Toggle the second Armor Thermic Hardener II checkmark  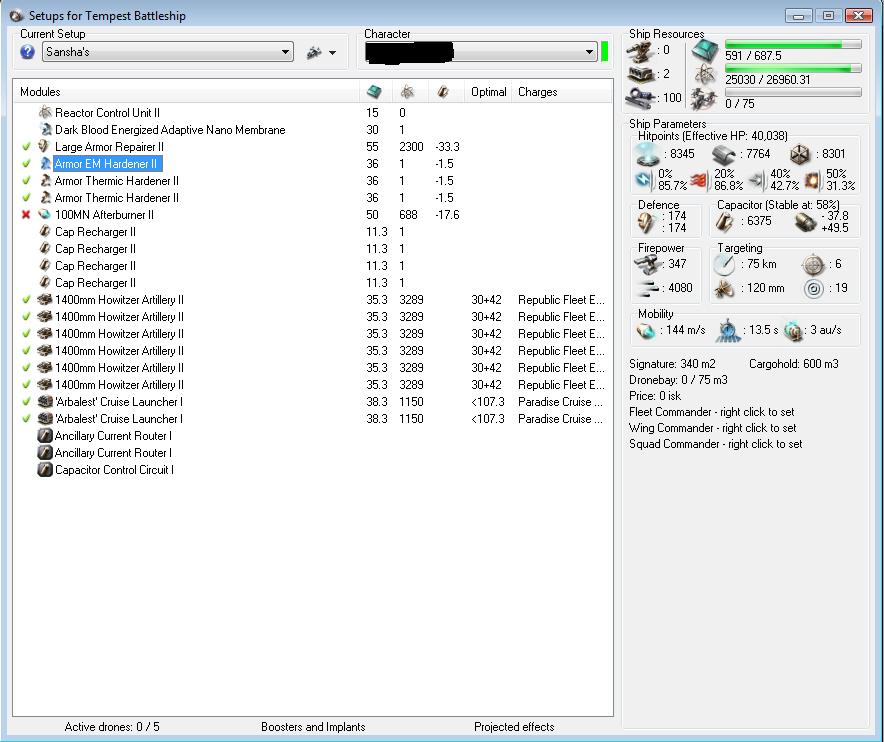tap(26, 198)
